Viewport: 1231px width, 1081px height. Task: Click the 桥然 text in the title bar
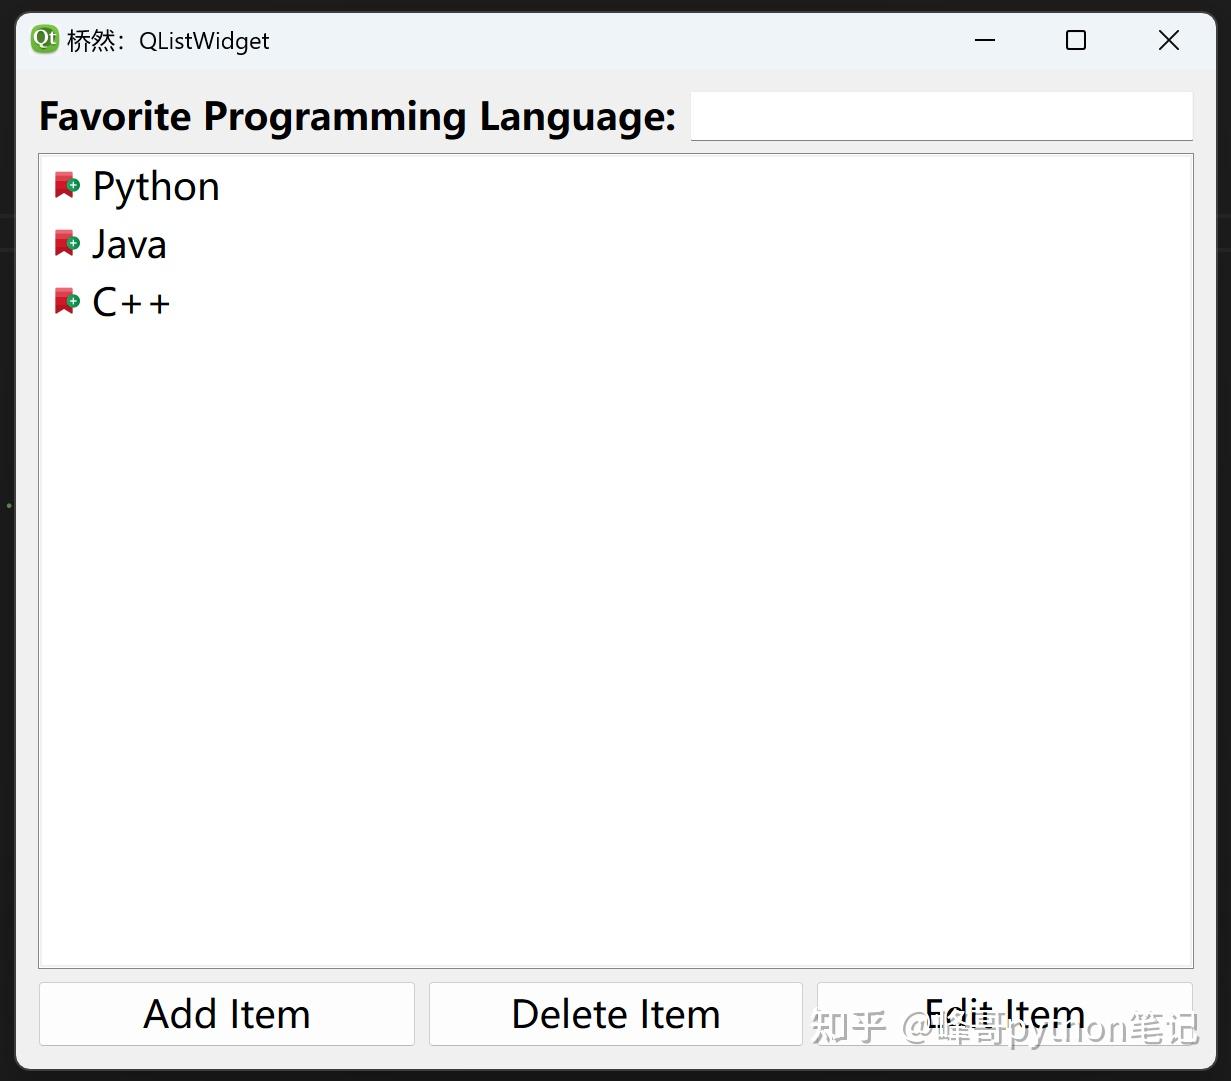[x=90, y=41]
